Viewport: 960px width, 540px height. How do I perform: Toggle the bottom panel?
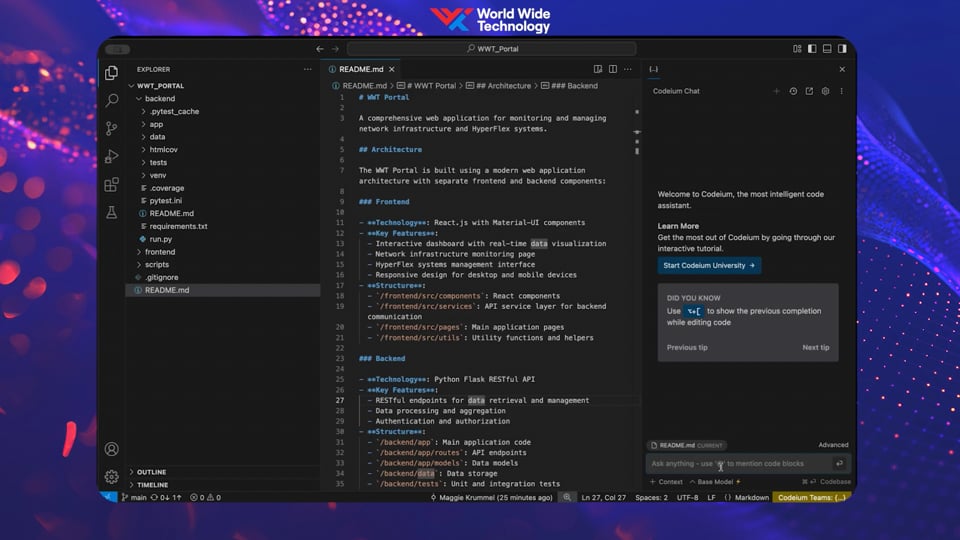(827, 48)
